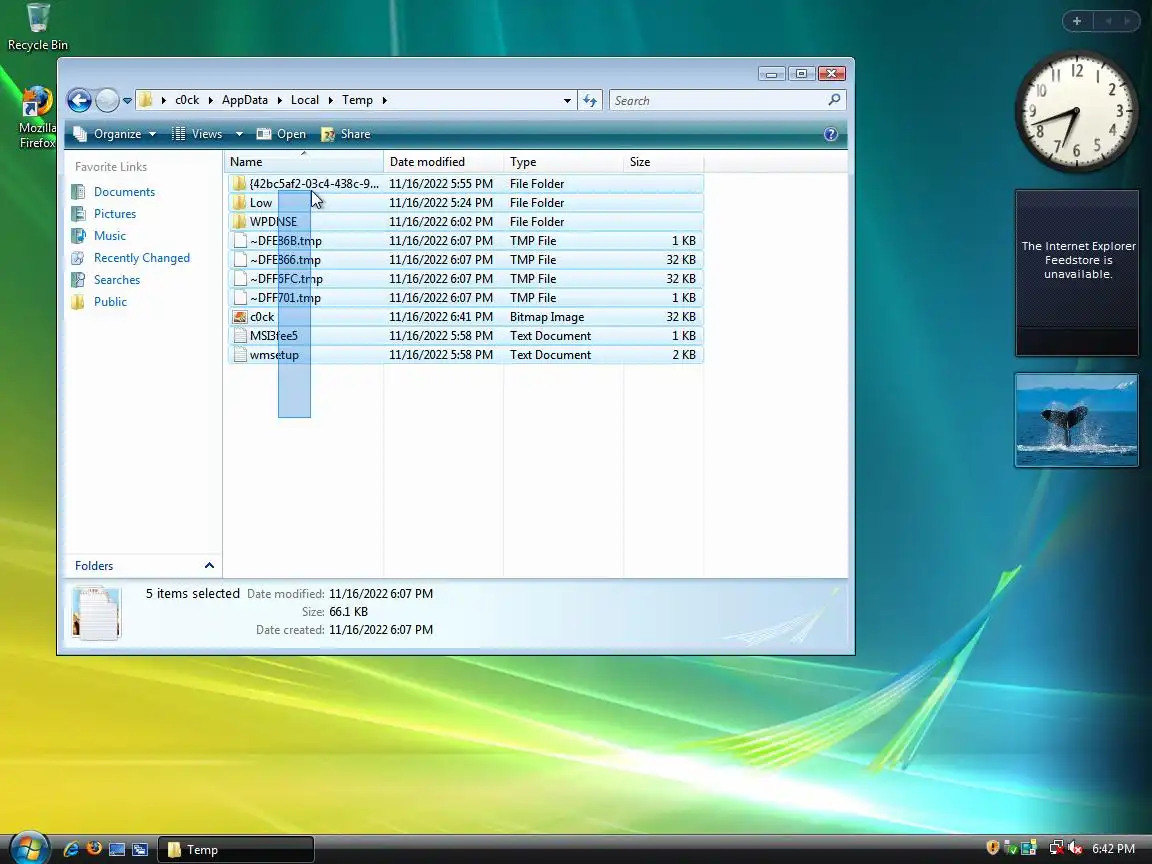Click the Forward navigation arrow
Screen dimensions: 1152x864
[107, 100]
